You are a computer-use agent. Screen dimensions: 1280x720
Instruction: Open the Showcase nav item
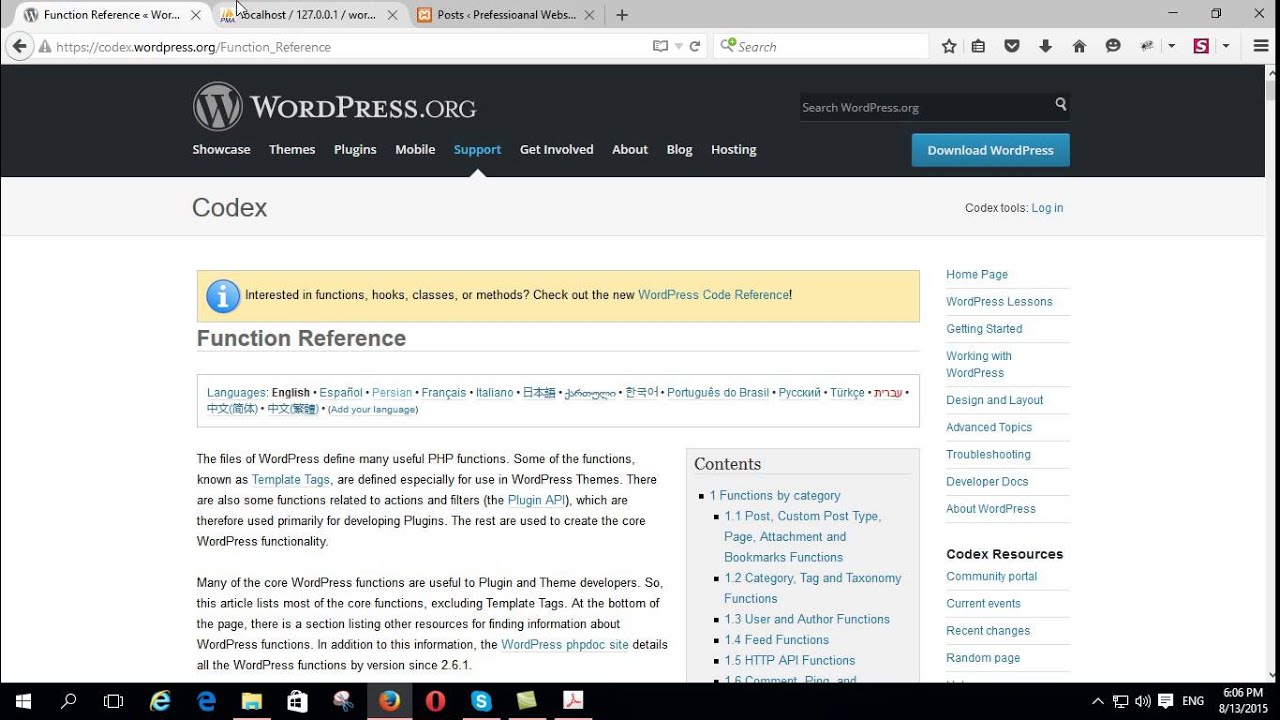point(221,149)
